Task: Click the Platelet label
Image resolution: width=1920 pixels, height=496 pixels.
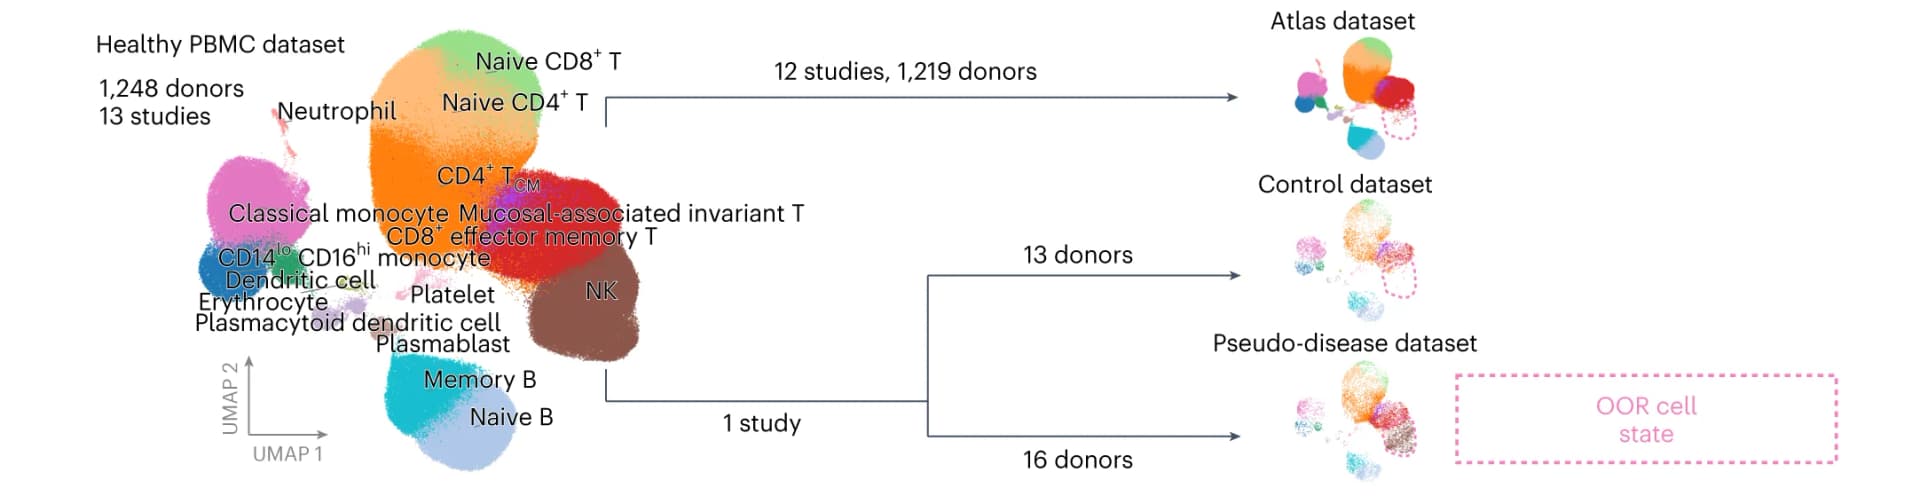Action: pos(452,294)
